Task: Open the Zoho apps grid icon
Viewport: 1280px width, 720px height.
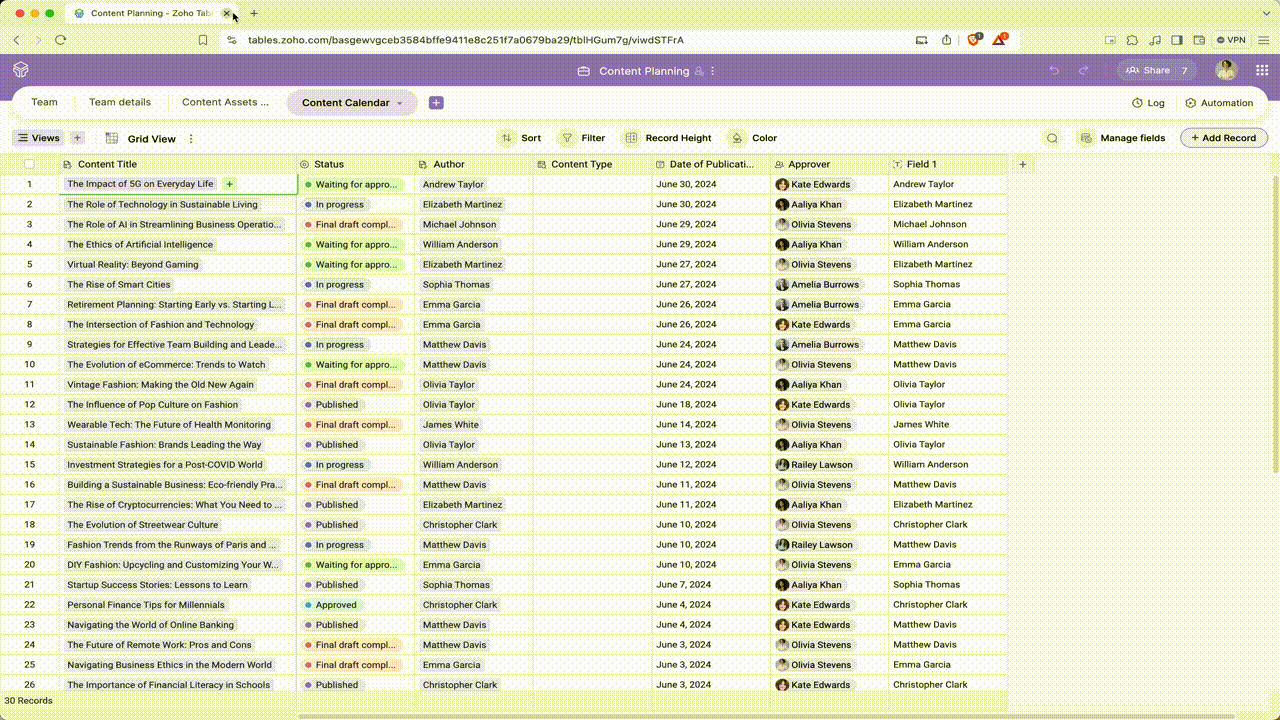Action: click(x=1262, y=70)
